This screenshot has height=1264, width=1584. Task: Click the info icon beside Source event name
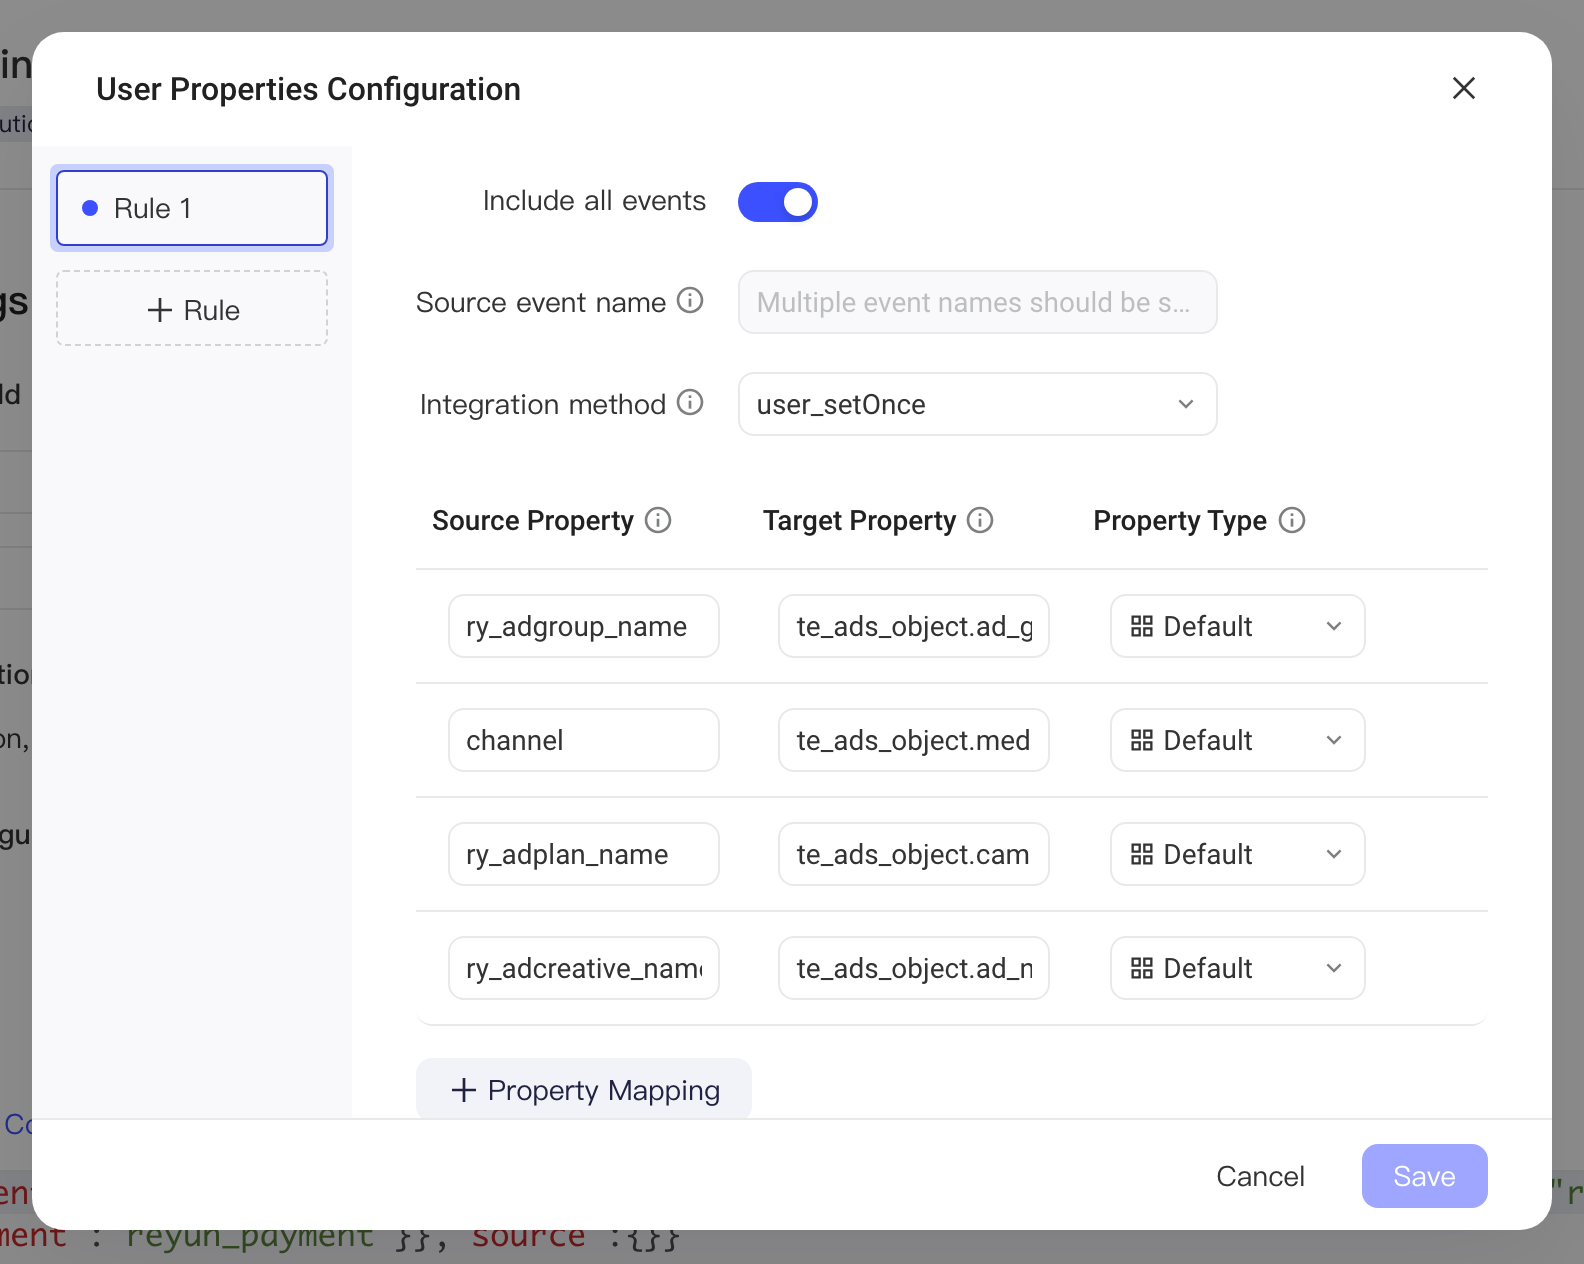(x=690, y=300)
